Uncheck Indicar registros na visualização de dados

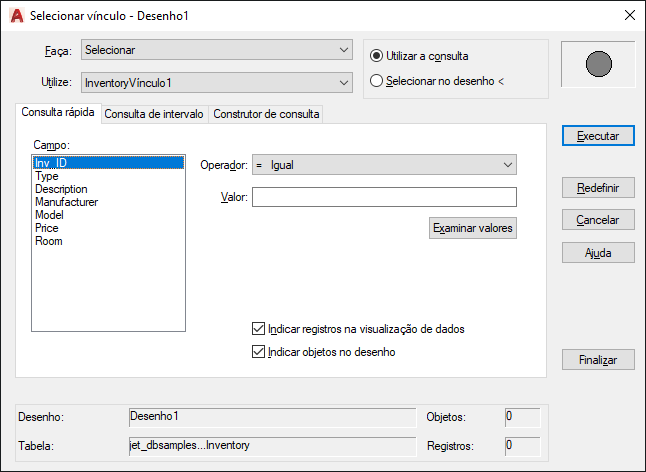coord(258,329)
